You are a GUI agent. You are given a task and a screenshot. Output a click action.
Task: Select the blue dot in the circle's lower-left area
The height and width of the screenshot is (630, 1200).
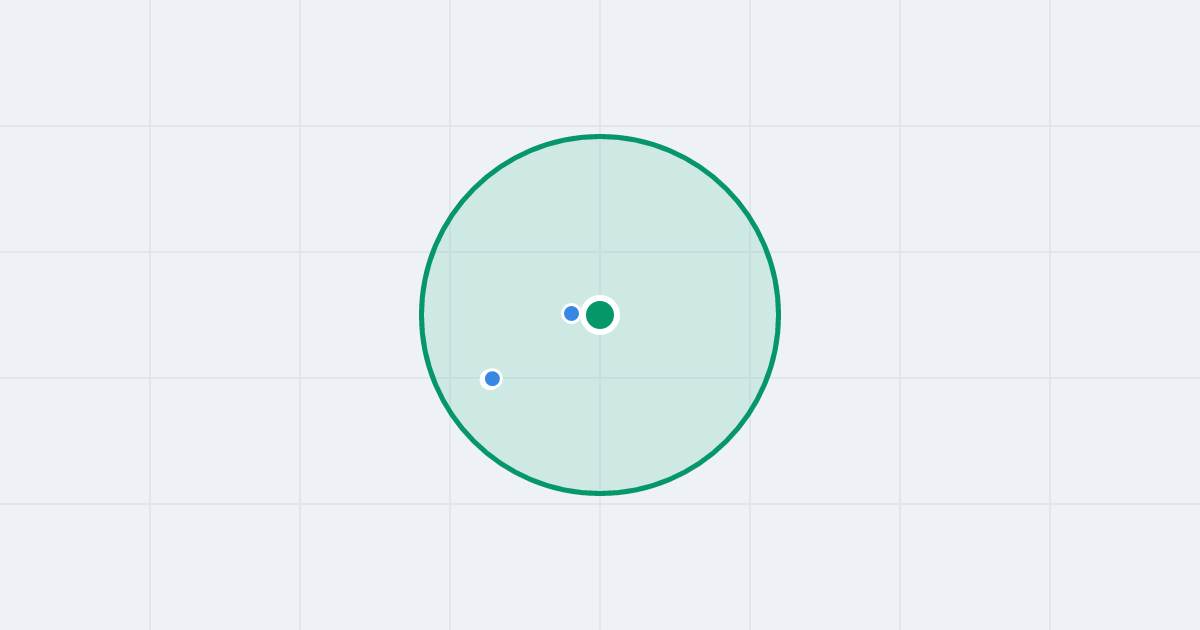(x=492, y=379)
